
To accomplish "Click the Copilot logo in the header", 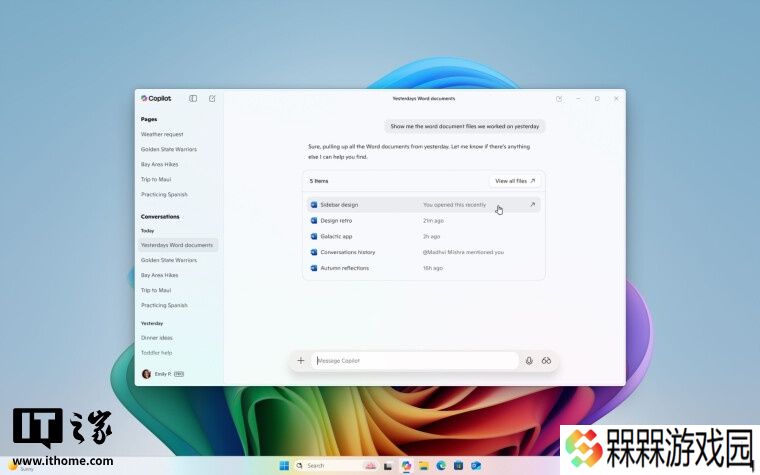I will pyautogui.click(x=156, y=98).
